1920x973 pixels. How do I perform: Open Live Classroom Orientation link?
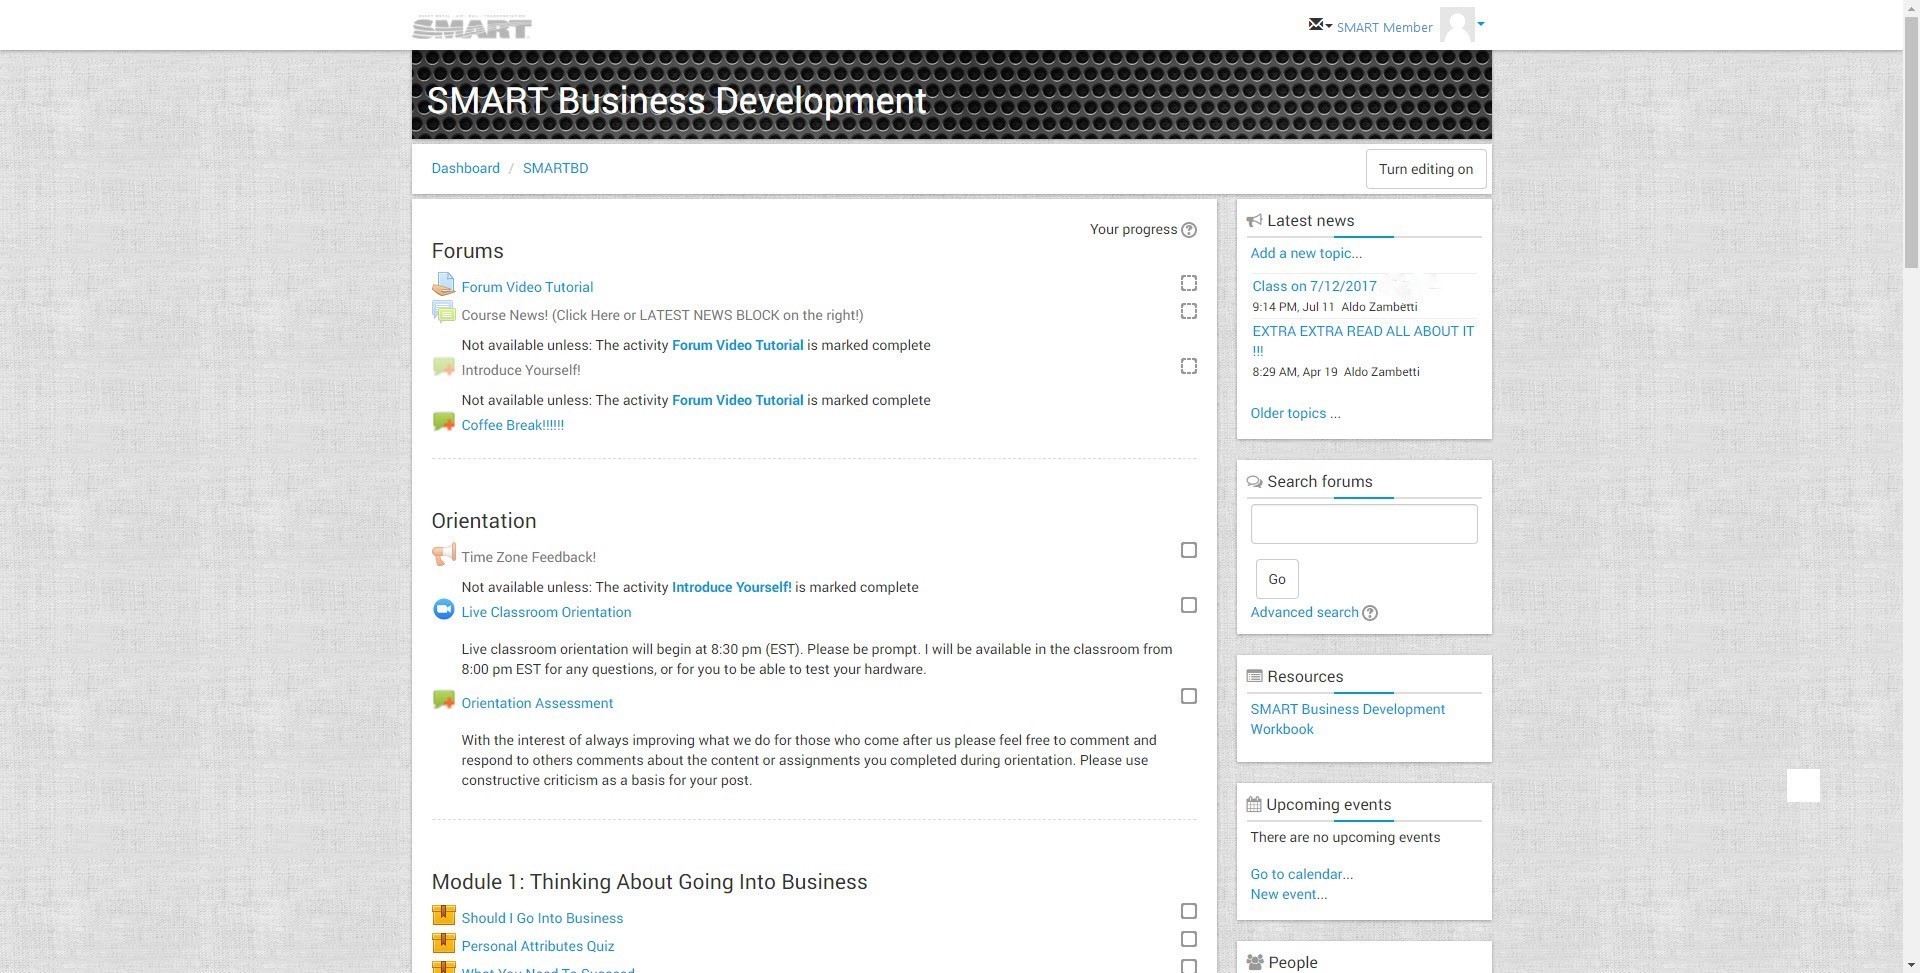pyautogui.click(x=546, y=612)
